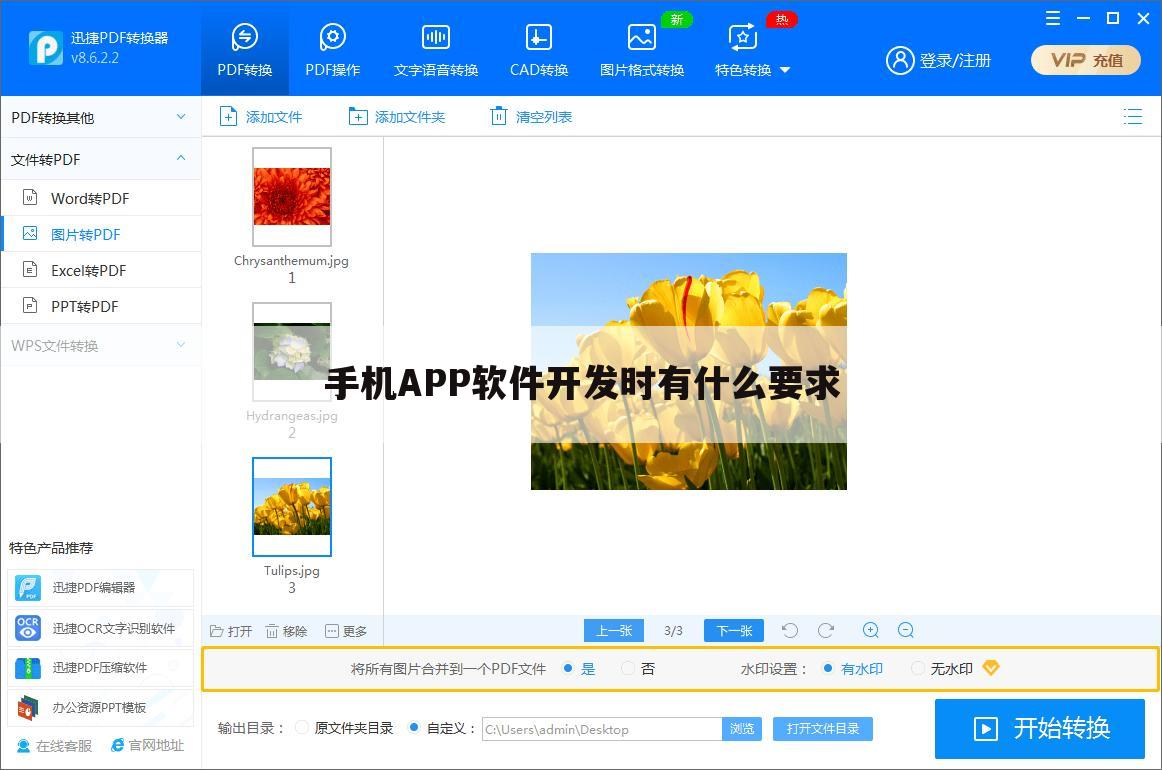The width and height of the screenshot is (1162, 770).
Task: Open 图片格式转换 tab
Action: coord(642,50)
